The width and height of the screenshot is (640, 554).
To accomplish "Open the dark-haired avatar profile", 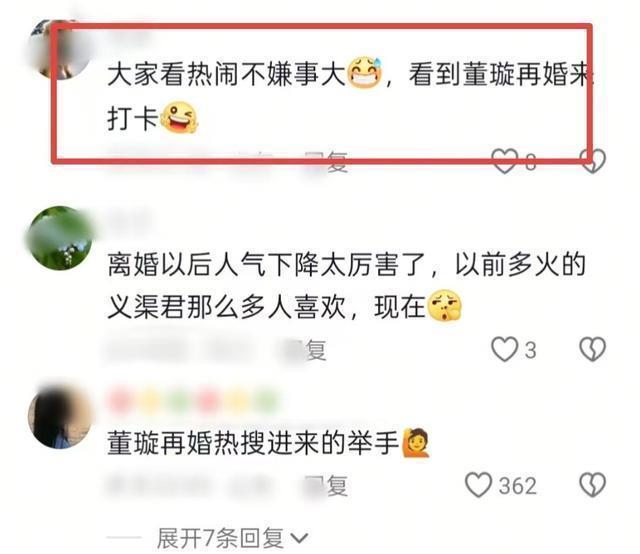I will click(x=60, y=417).
